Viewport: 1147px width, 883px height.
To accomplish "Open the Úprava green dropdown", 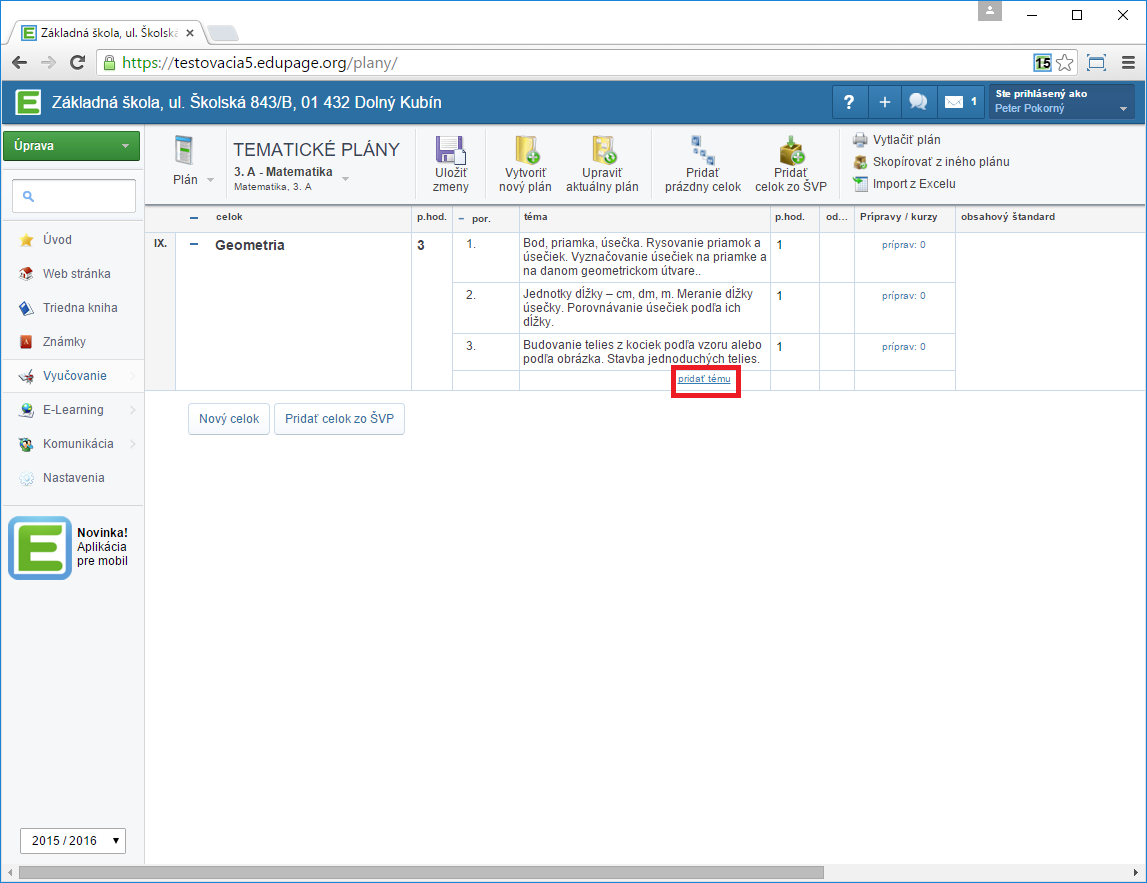I will pos(71,146).
